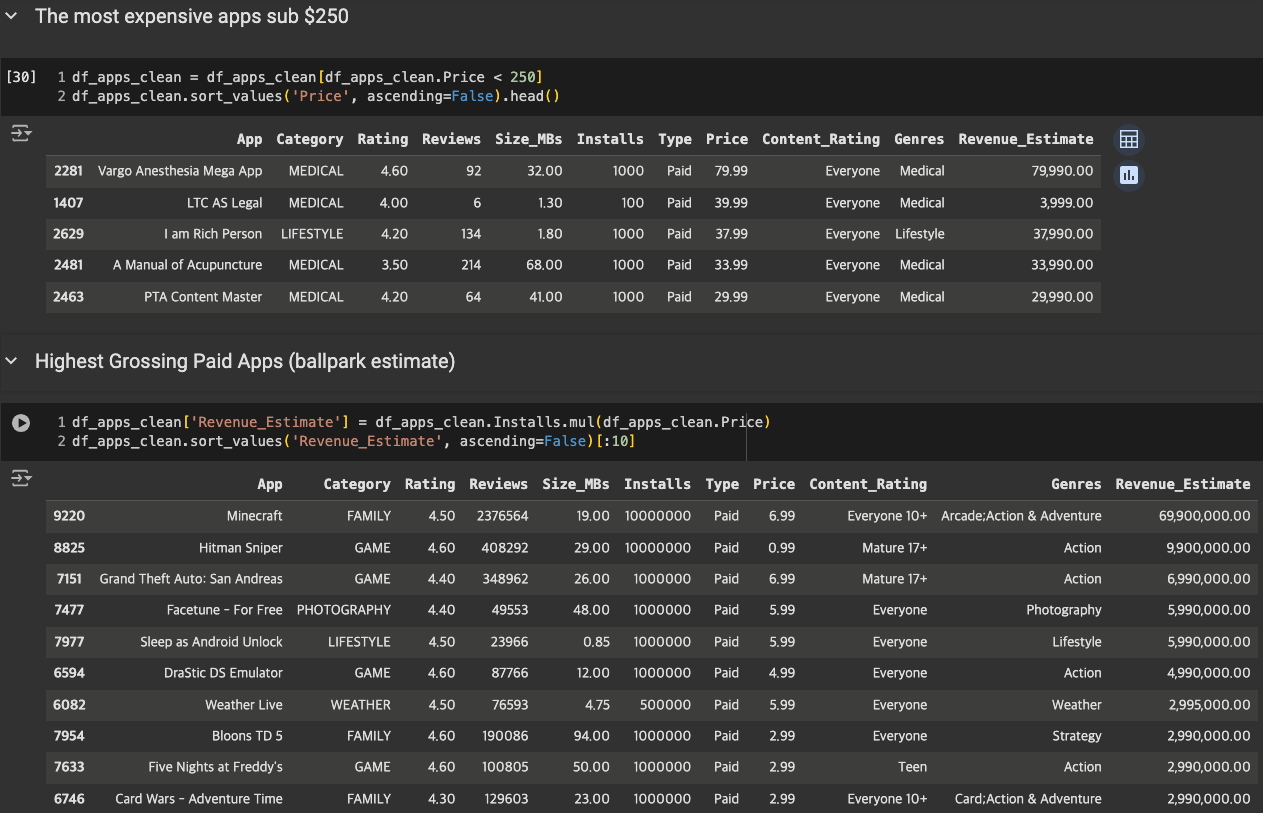Viewport: 1263px width, 813px height.
Task: Collapse 'Highest Grossing Paid Apps' section
Action: [12, 361]
